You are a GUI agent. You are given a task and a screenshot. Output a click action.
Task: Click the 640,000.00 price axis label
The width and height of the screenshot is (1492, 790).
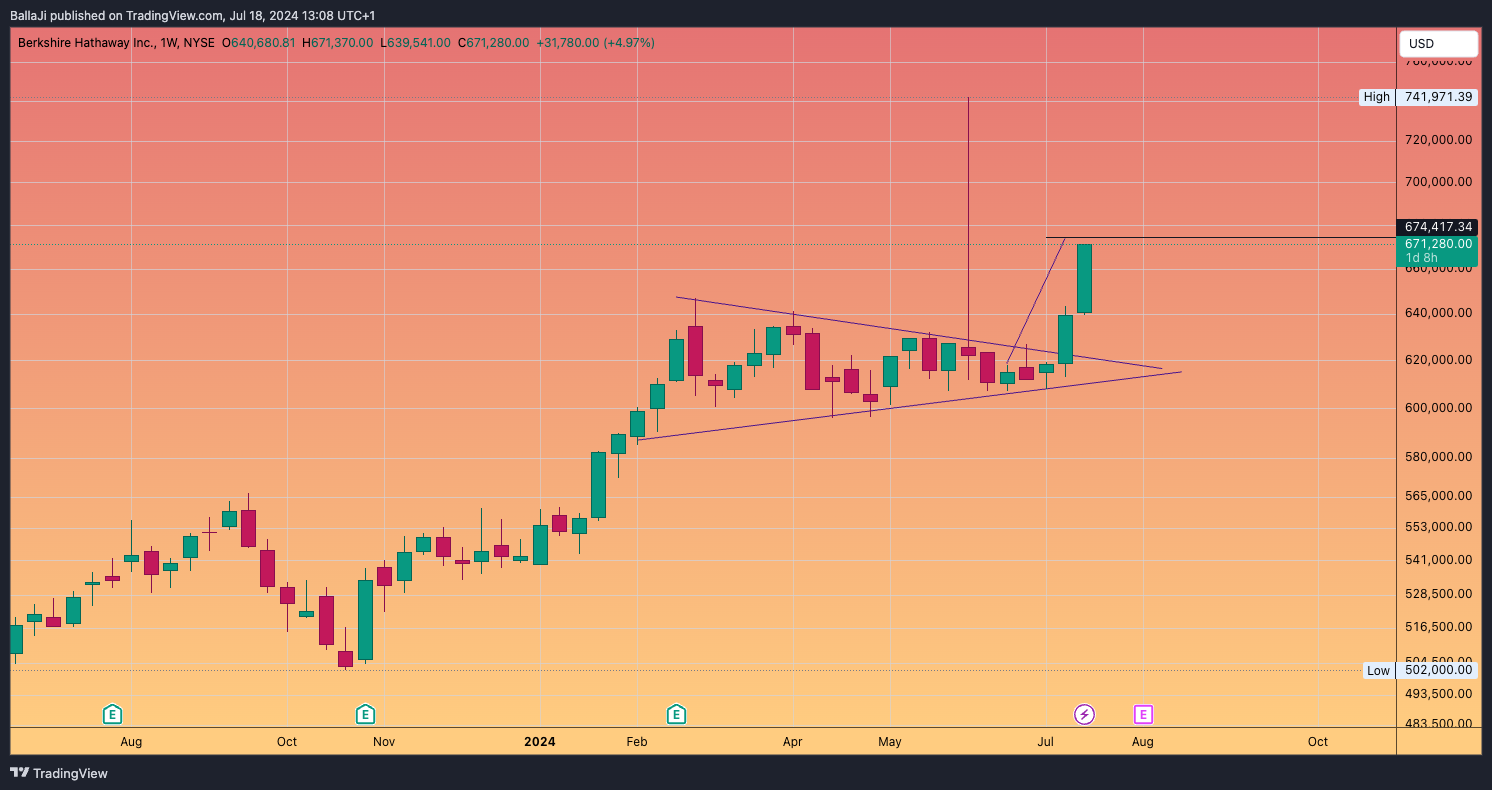pos(1438,313)
